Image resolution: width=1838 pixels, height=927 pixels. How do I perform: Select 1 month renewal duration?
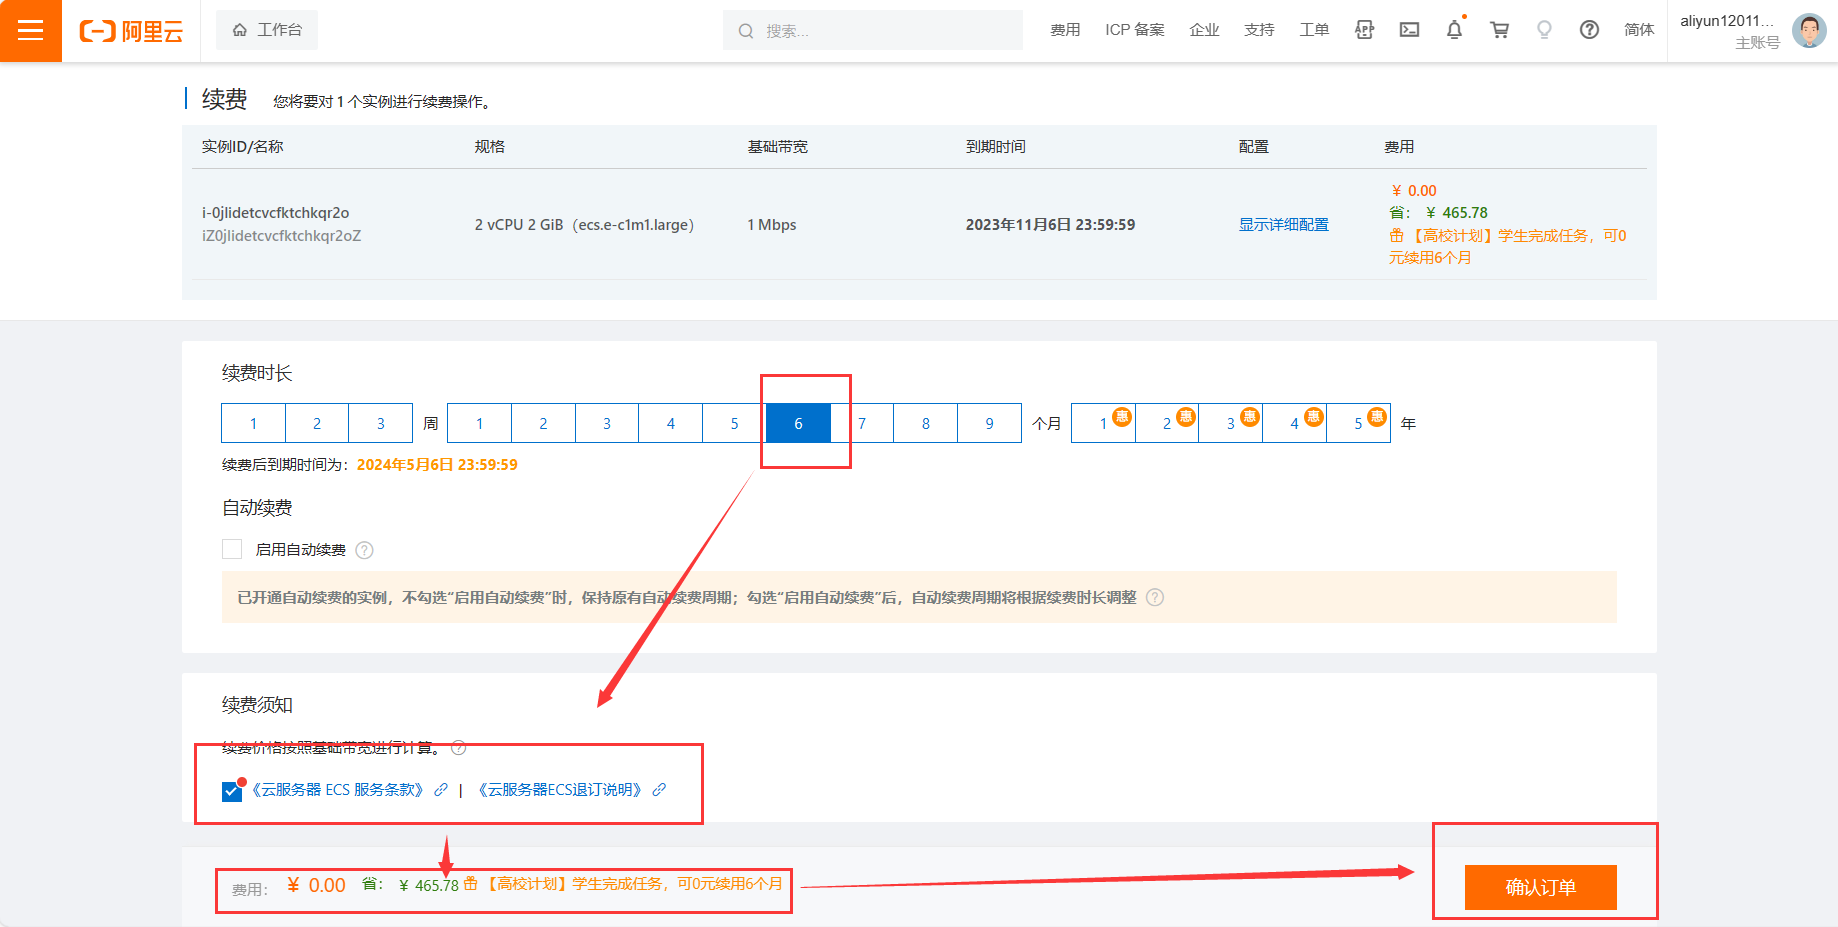tap(479, 423)
